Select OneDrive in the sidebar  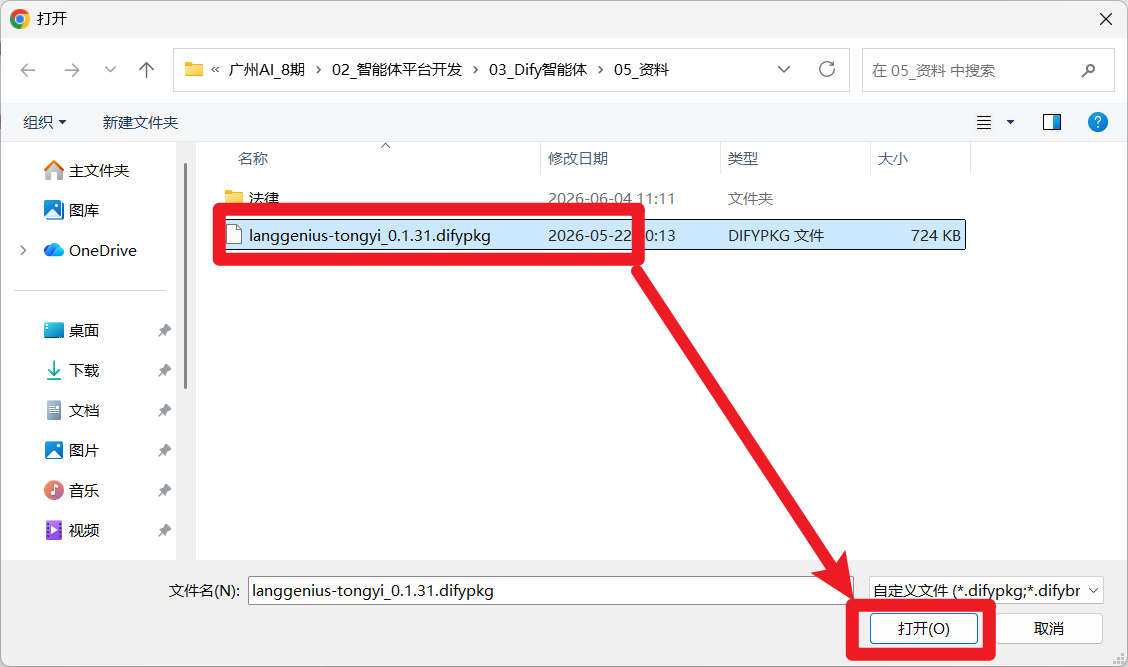[90, 250]
